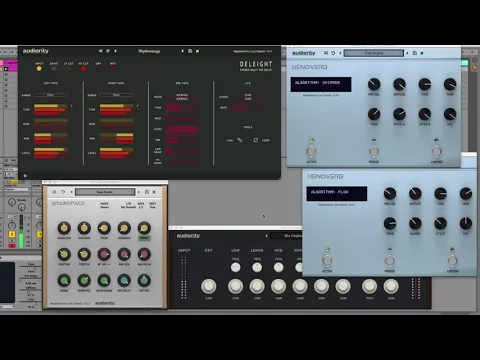The height and width of the screenshot is (360, 480).
Task: Click the Mix Taps LEVEL bar
Action: pyautogui.click(x=183, y=129)
